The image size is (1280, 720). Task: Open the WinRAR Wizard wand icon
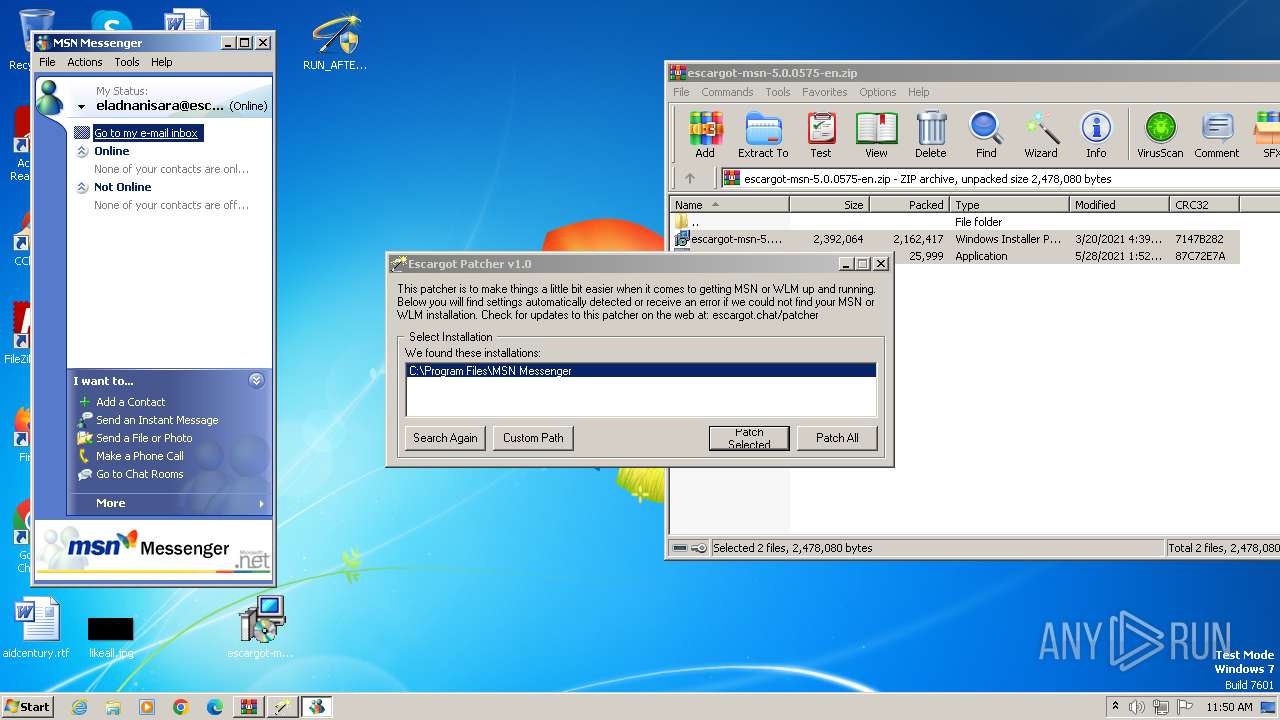click(x=1041, y=134)
